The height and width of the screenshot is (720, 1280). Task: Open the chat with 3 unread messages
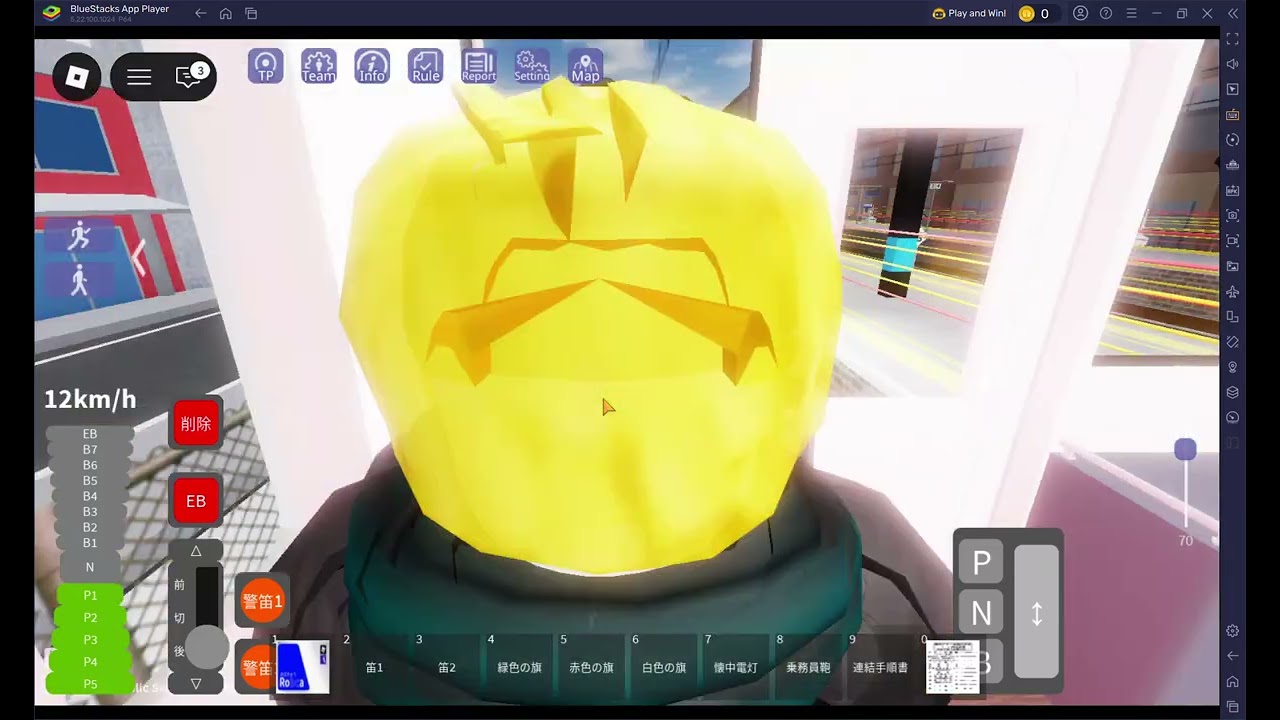[x=189, y=76]
